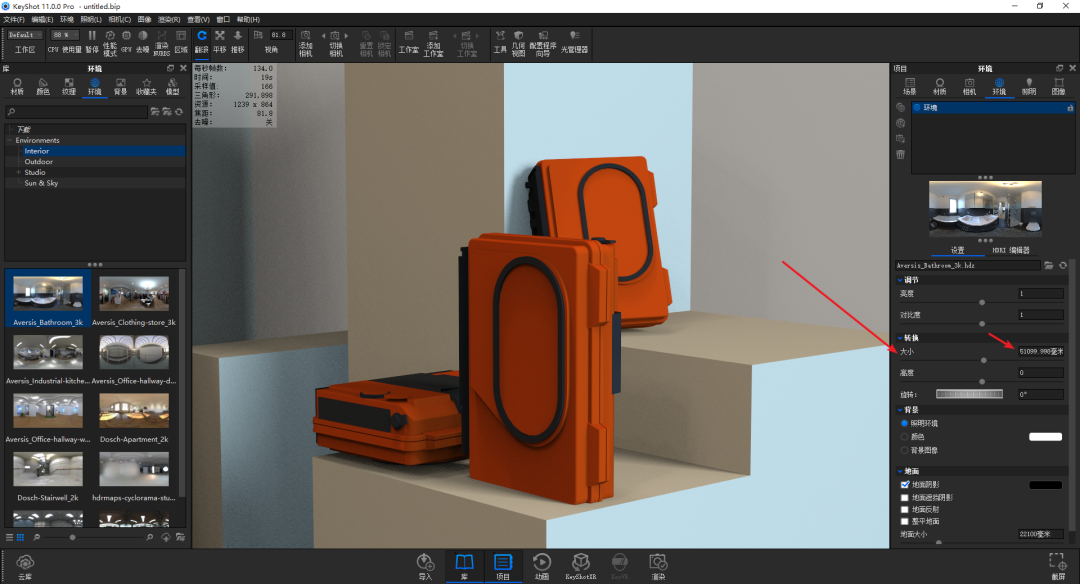The height and width of the screenshot is (584, 1080).
Task: Open the KeyShotXR button in bottom bar
Action: [x=580, y=565]
